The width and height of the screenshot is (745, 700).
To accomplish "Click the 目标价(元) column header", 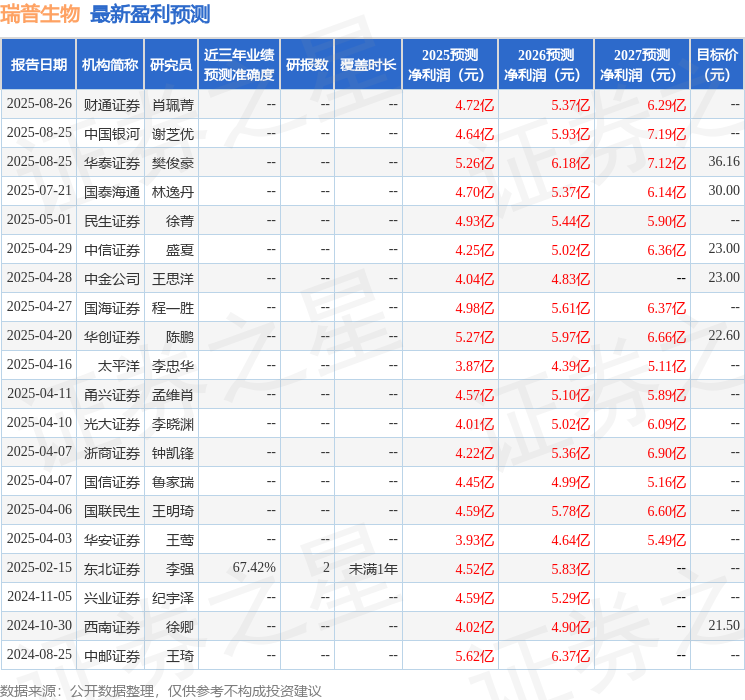I will [717, 65].
